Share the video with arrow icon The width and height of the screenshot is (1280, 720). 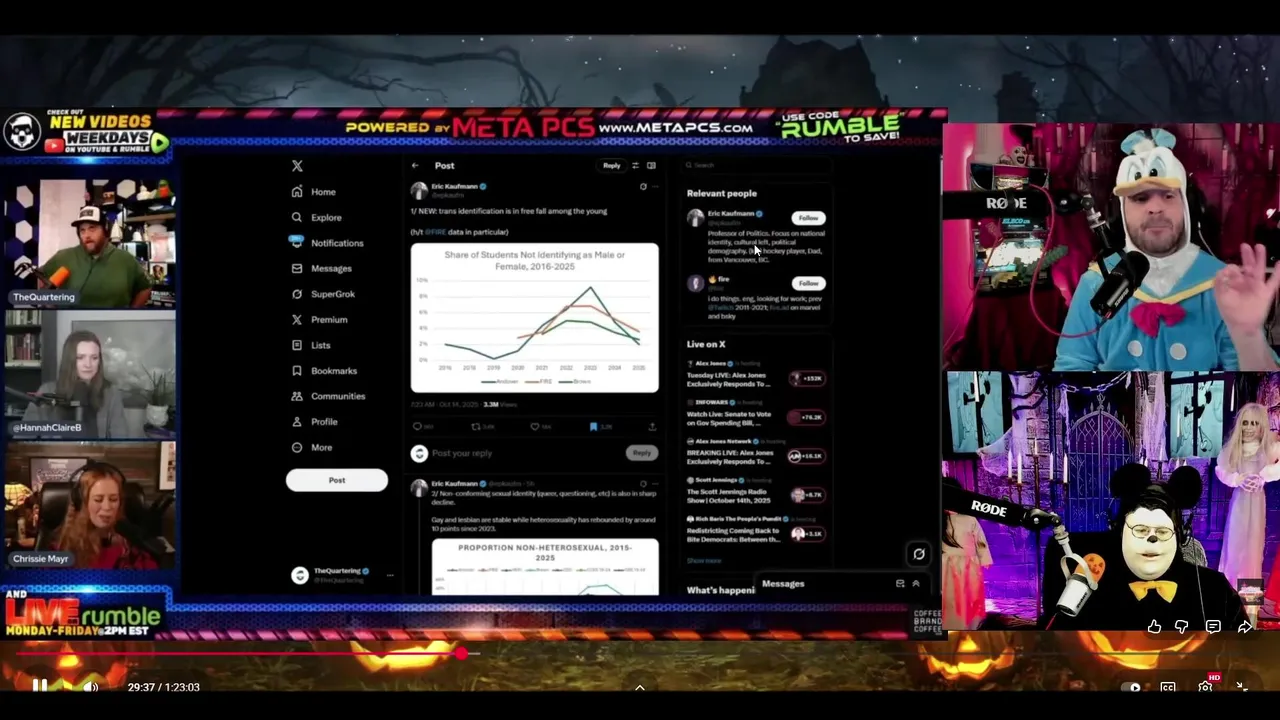(1244, 627)
